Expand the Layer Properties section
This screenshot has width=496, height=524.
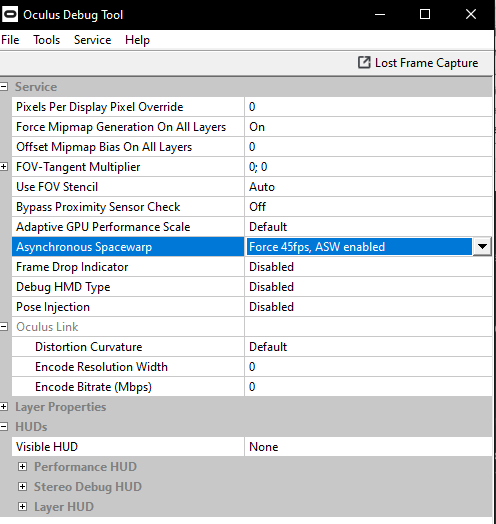click(x=4, y=407)
